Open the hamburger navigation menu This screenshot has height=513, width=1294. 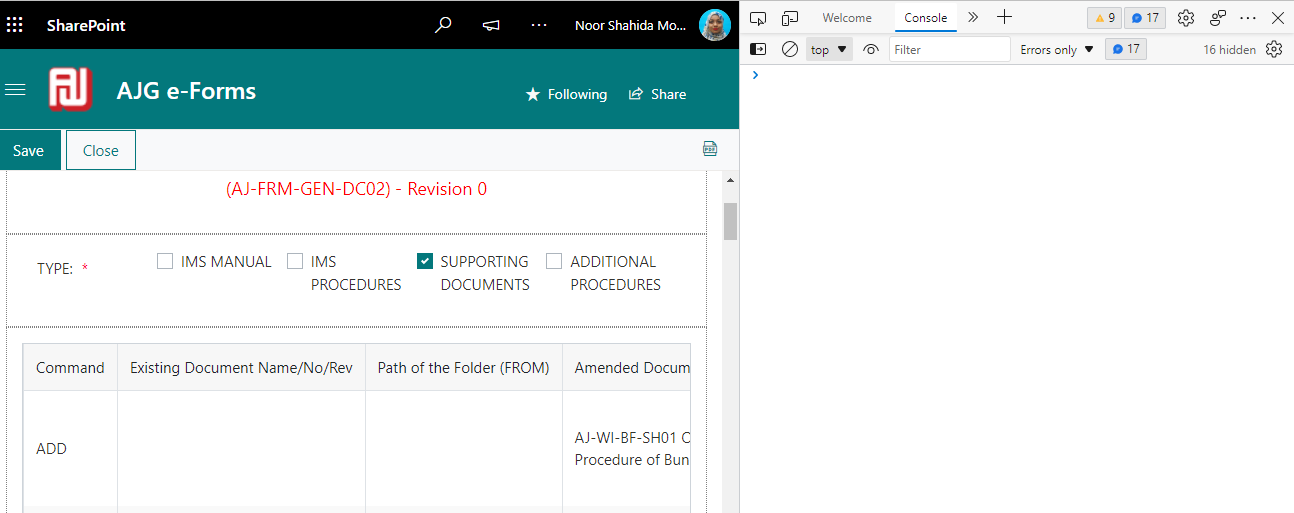[x=15, y=90]
